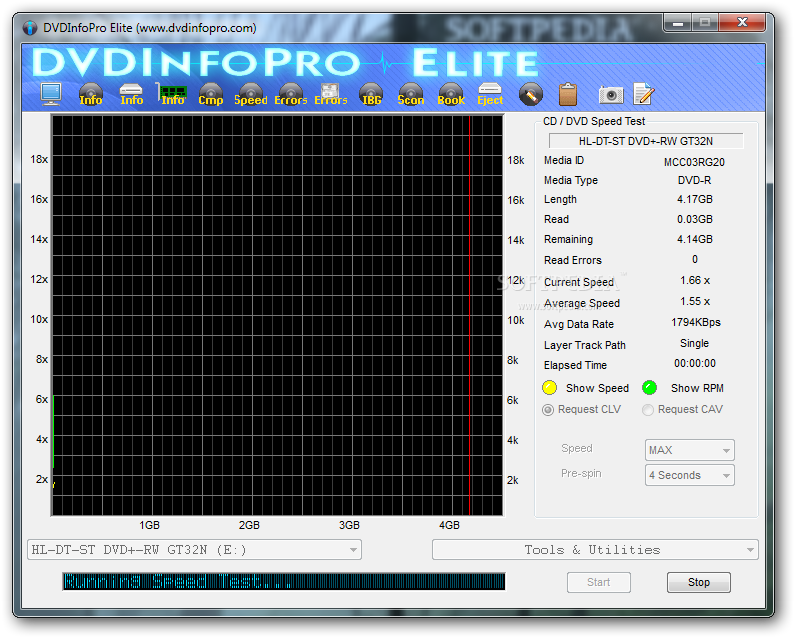Screen dimensions: 795x638
Task: Click the disabled Start button
Action: click(x=599, y=582)
